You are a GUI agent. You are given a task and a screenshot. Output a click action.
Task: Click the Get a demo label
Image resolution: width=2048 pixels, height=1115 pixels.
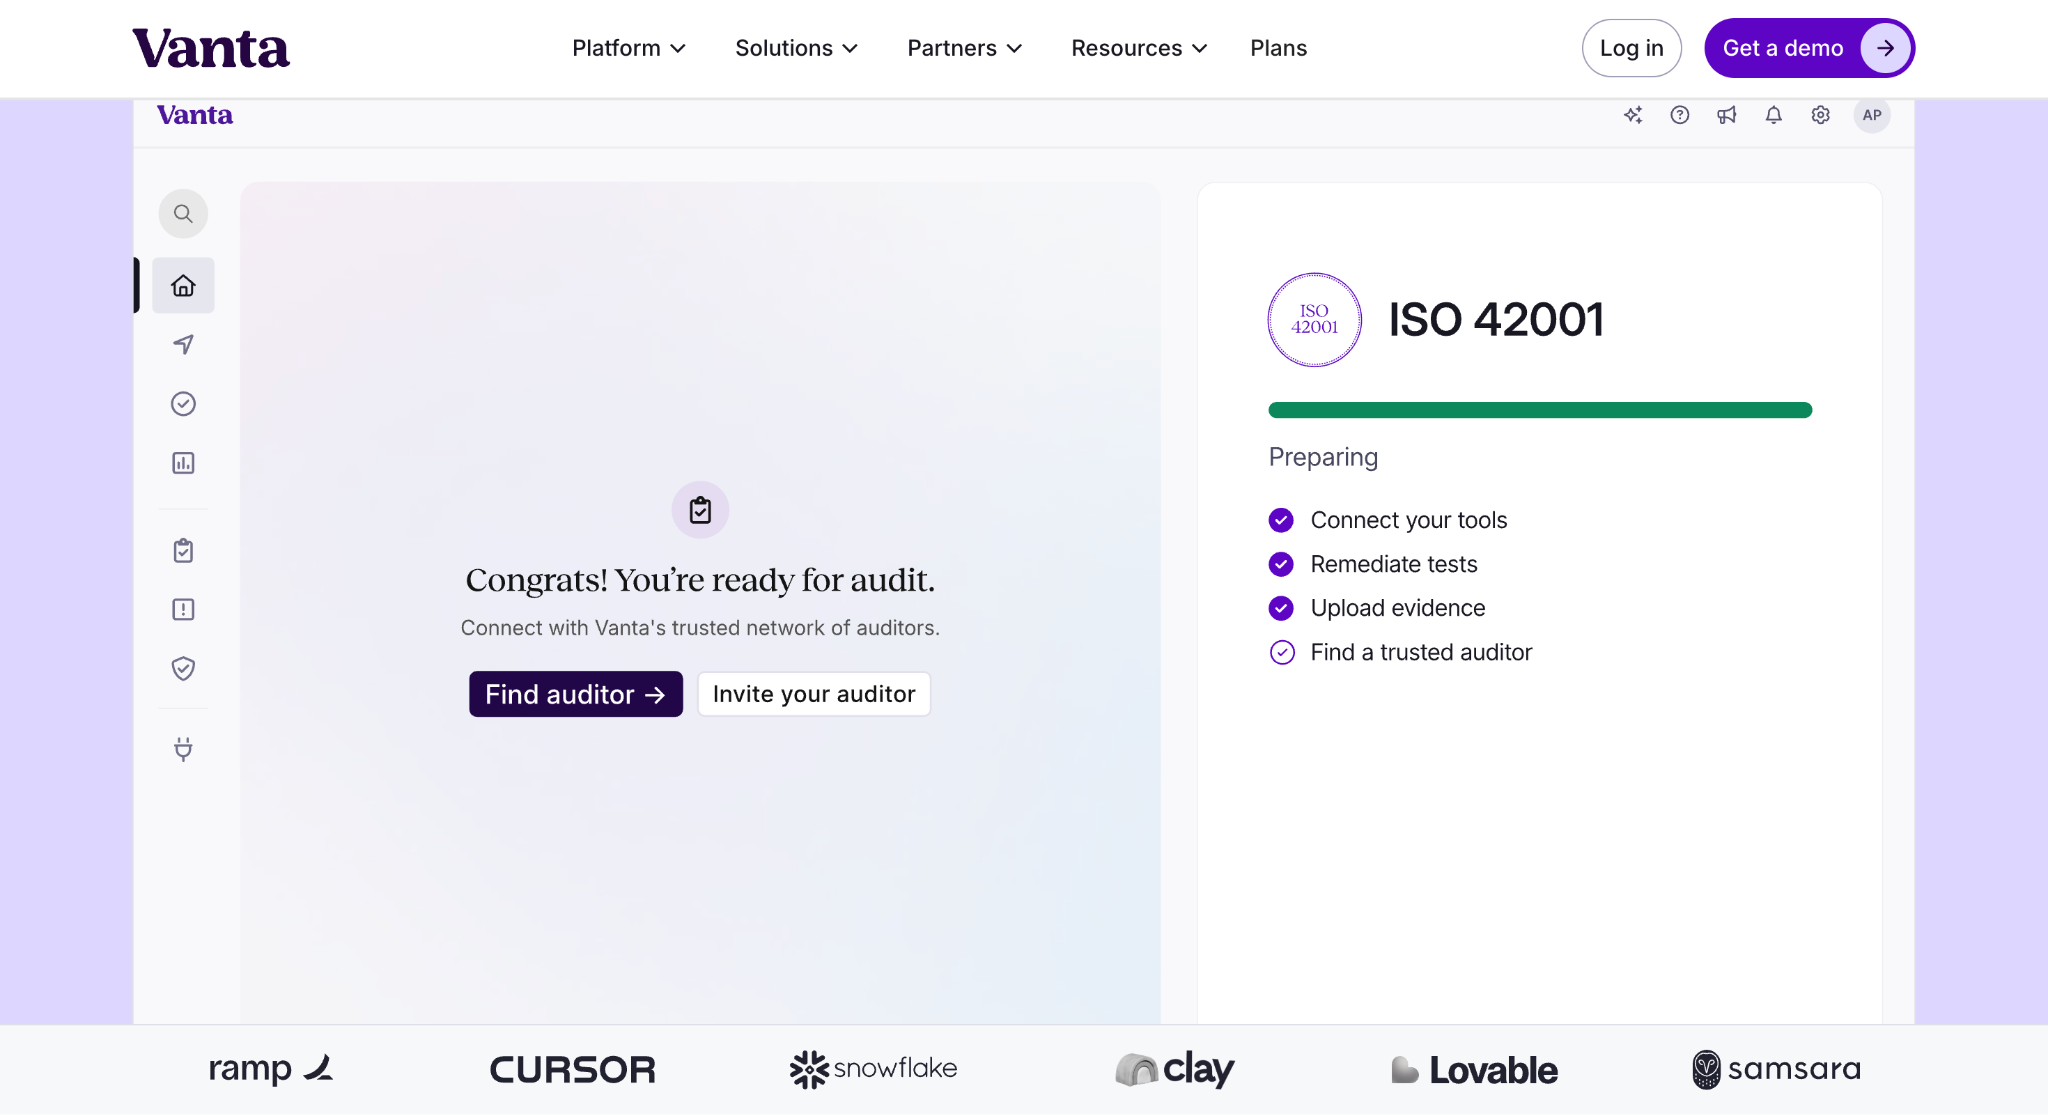(x=1783, y=48)
